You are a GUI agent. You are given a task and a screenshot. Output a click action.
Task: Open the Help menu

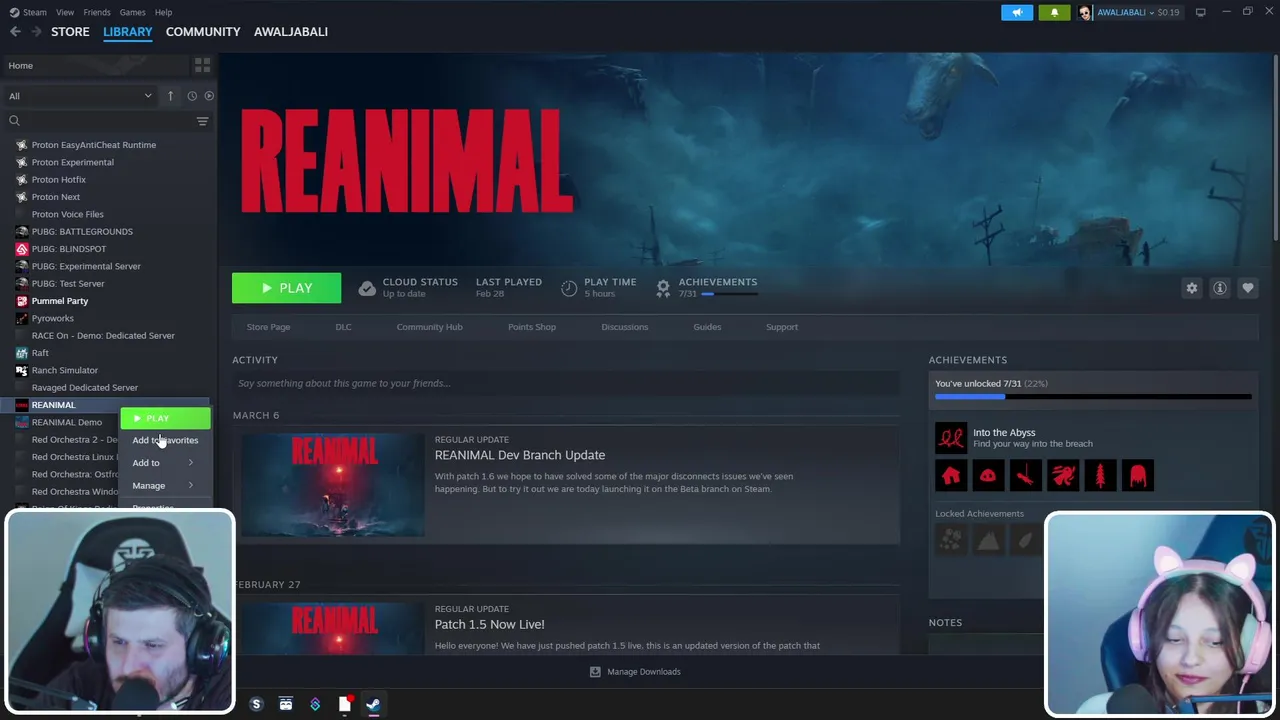[x=163, y=12]
